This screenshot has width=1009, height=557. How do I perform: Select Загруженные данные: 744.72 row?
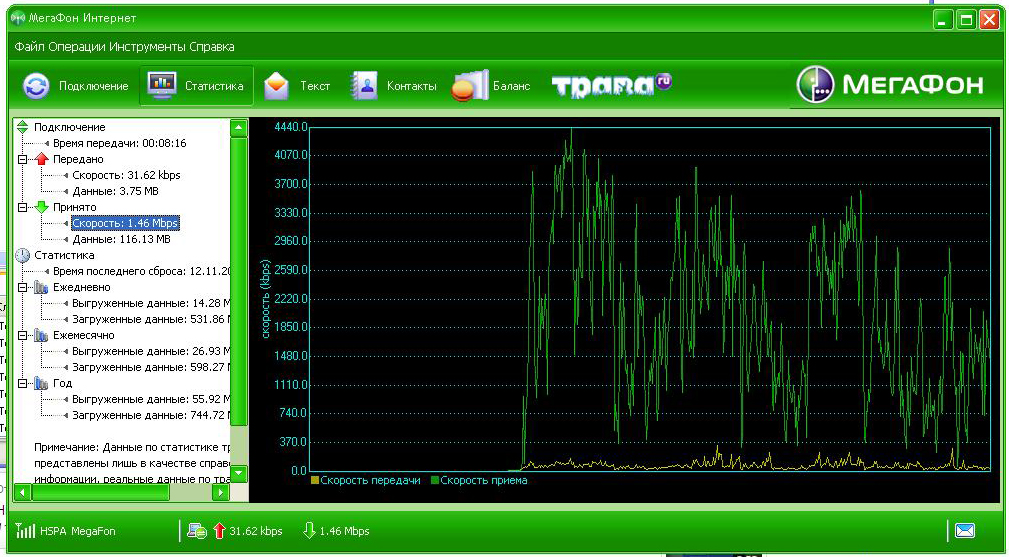[151, 415]
